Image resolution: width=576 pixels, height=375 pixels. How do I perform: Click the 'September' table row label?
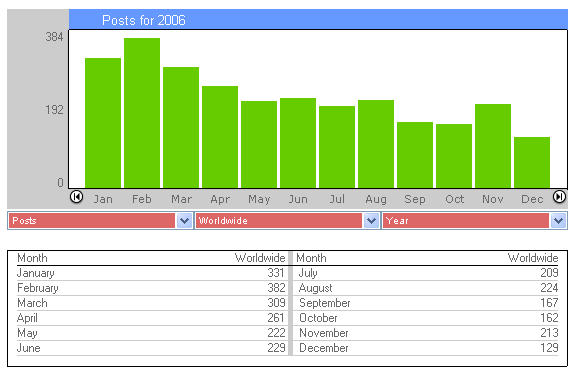325,303
